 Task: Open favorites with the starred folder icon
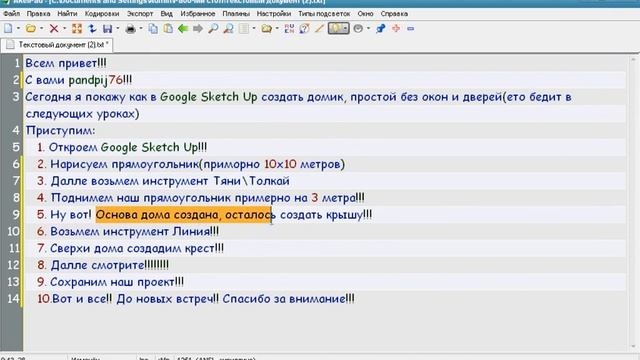(267, 29)
